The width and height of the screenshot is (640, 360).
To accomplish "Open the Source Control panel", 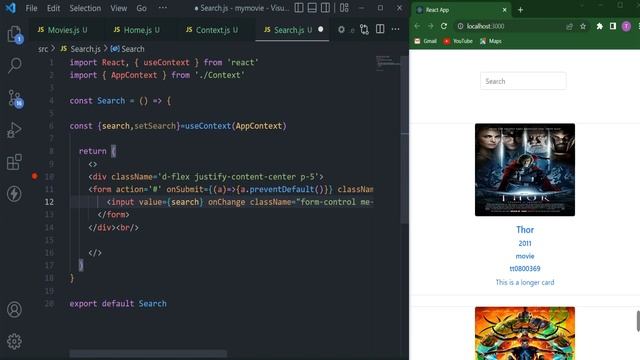I will click(x=15, y=98).
